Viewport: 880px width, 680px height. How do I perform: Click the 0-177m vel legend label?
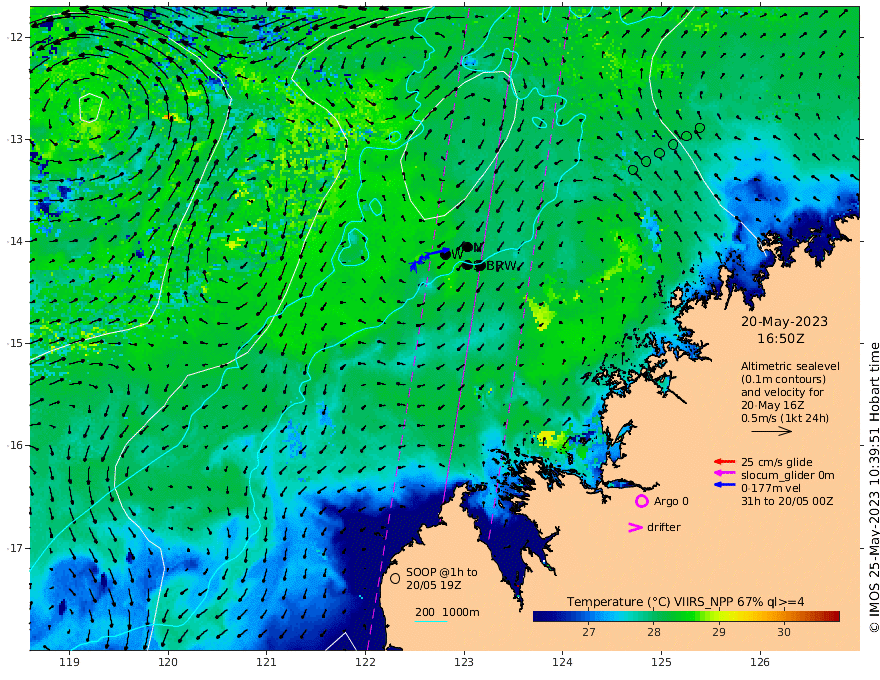pyautogui.click(x=771, y=488)
